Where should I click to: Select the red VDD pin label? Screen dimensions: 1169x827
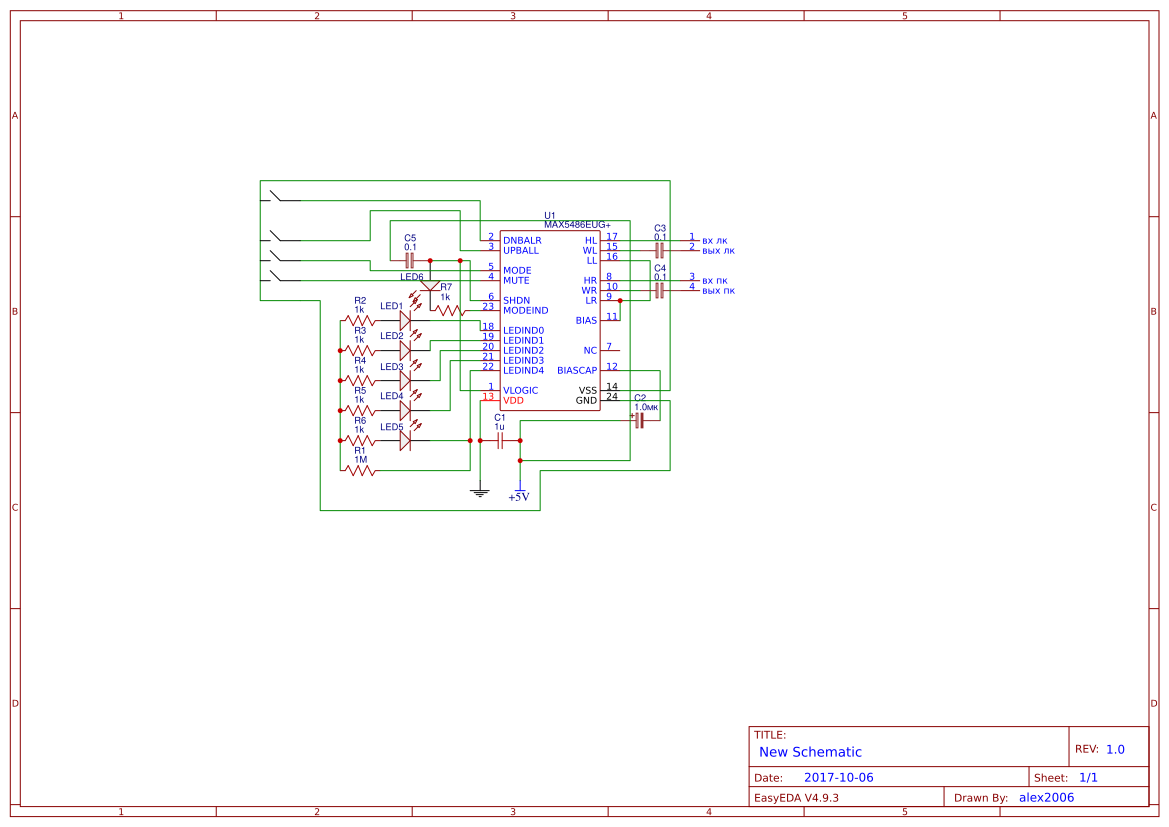click(x=513, y=400)
